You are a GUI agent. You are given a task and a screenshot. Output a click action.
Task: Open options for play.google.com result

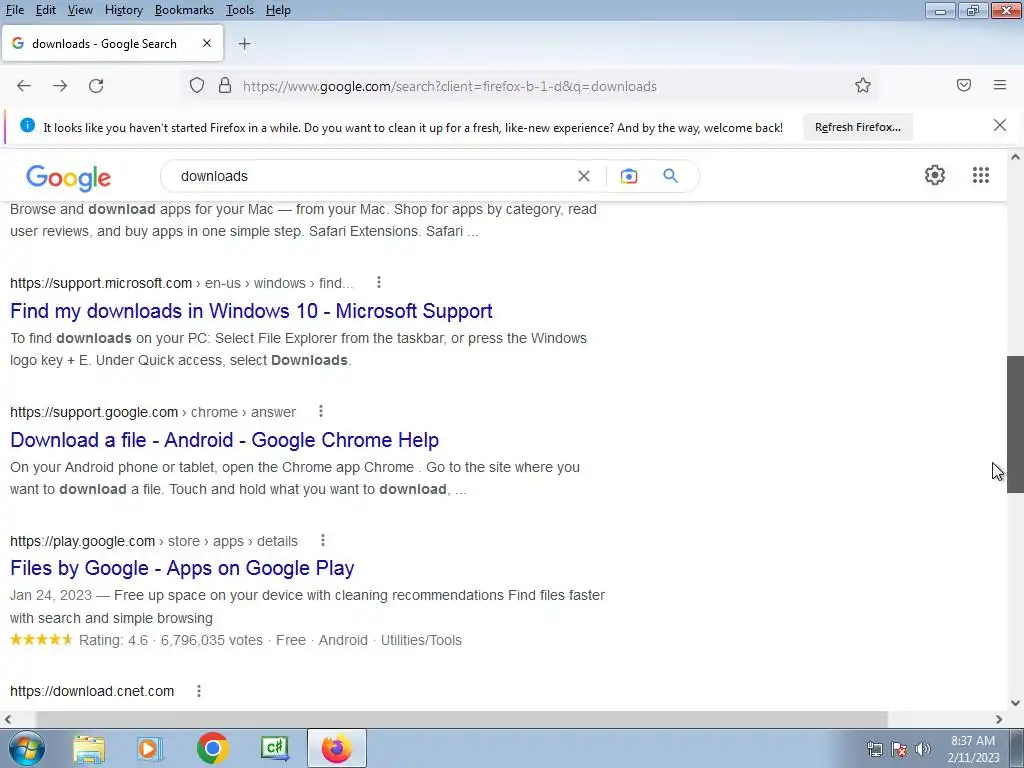click(323, 540)
